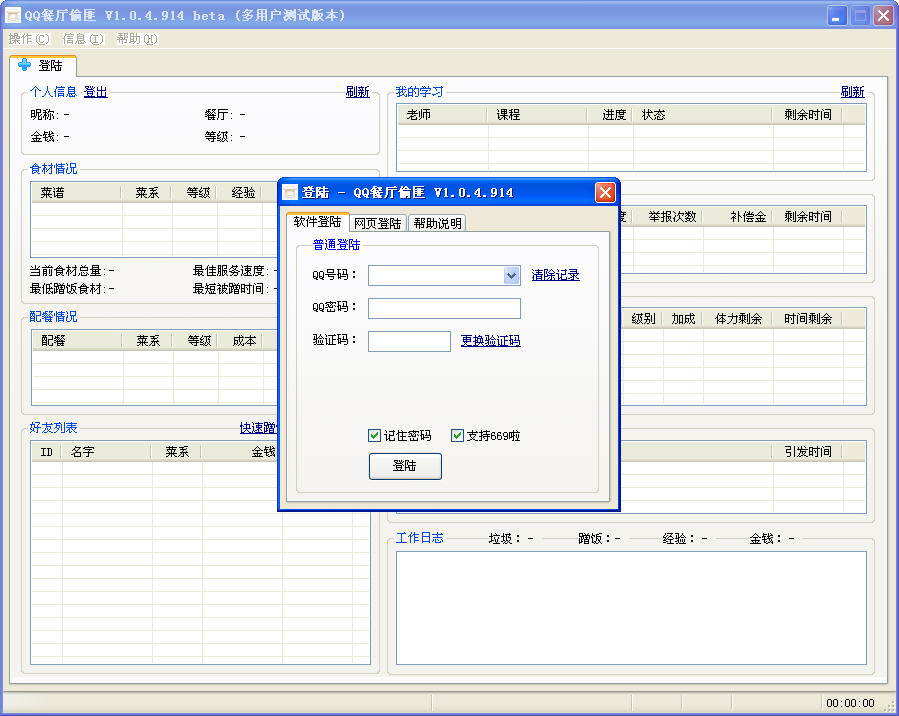Select the 软件登陆 tab
The image size is (899, 716).
(317, 222)
